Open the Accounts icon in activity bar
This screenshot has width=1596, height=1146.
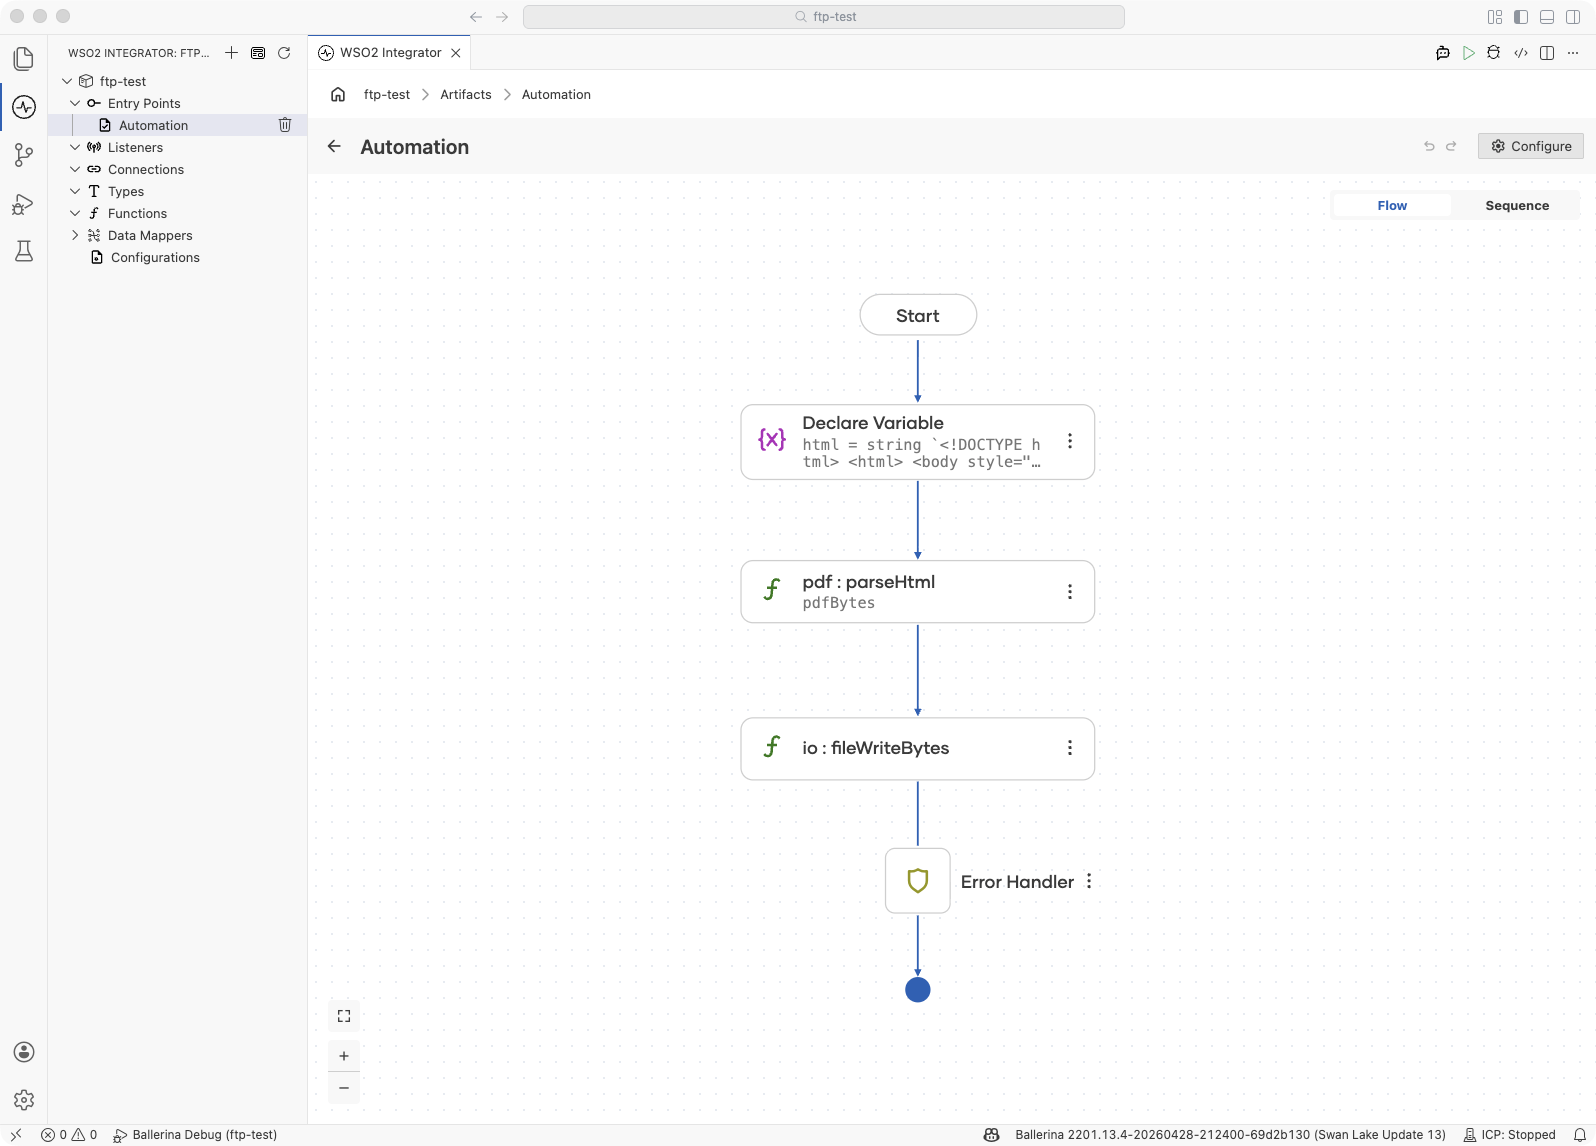(x=24, y=1052)
